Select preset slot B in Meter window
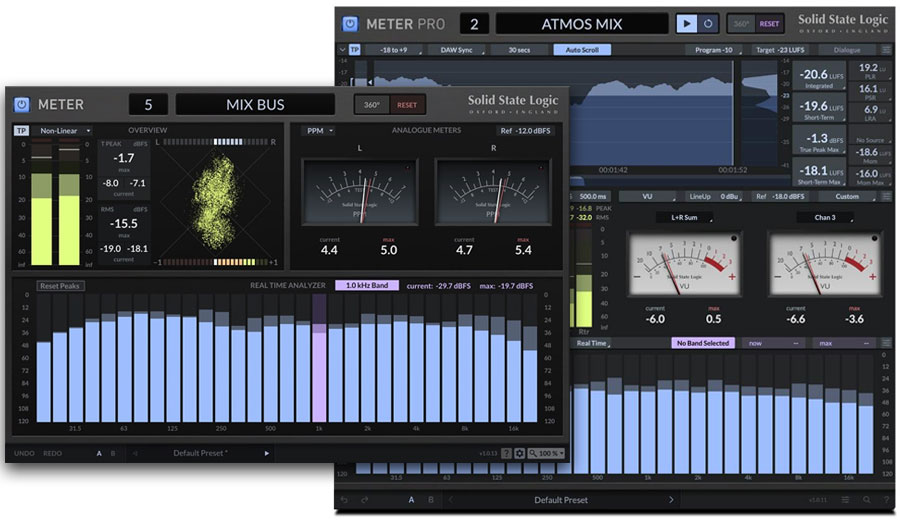The image size is (900, 520). pos(113,453)
